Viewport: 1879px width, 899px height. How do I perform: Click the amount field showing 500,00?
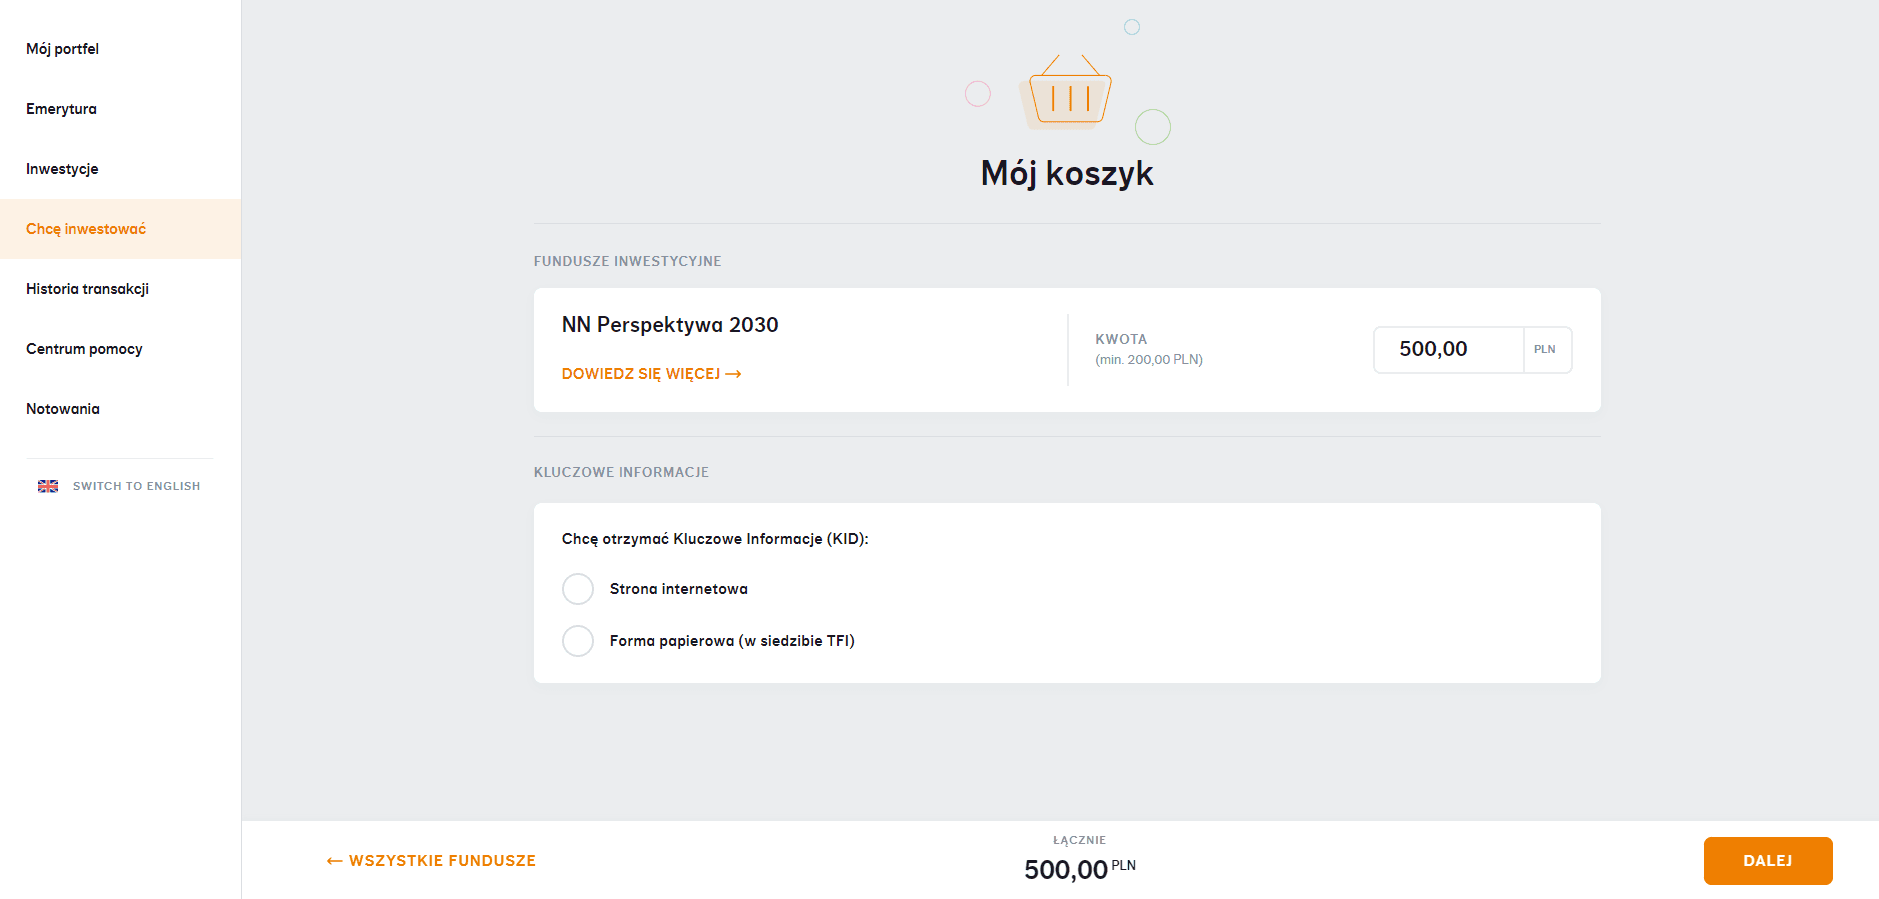(x=1447, y=350)
